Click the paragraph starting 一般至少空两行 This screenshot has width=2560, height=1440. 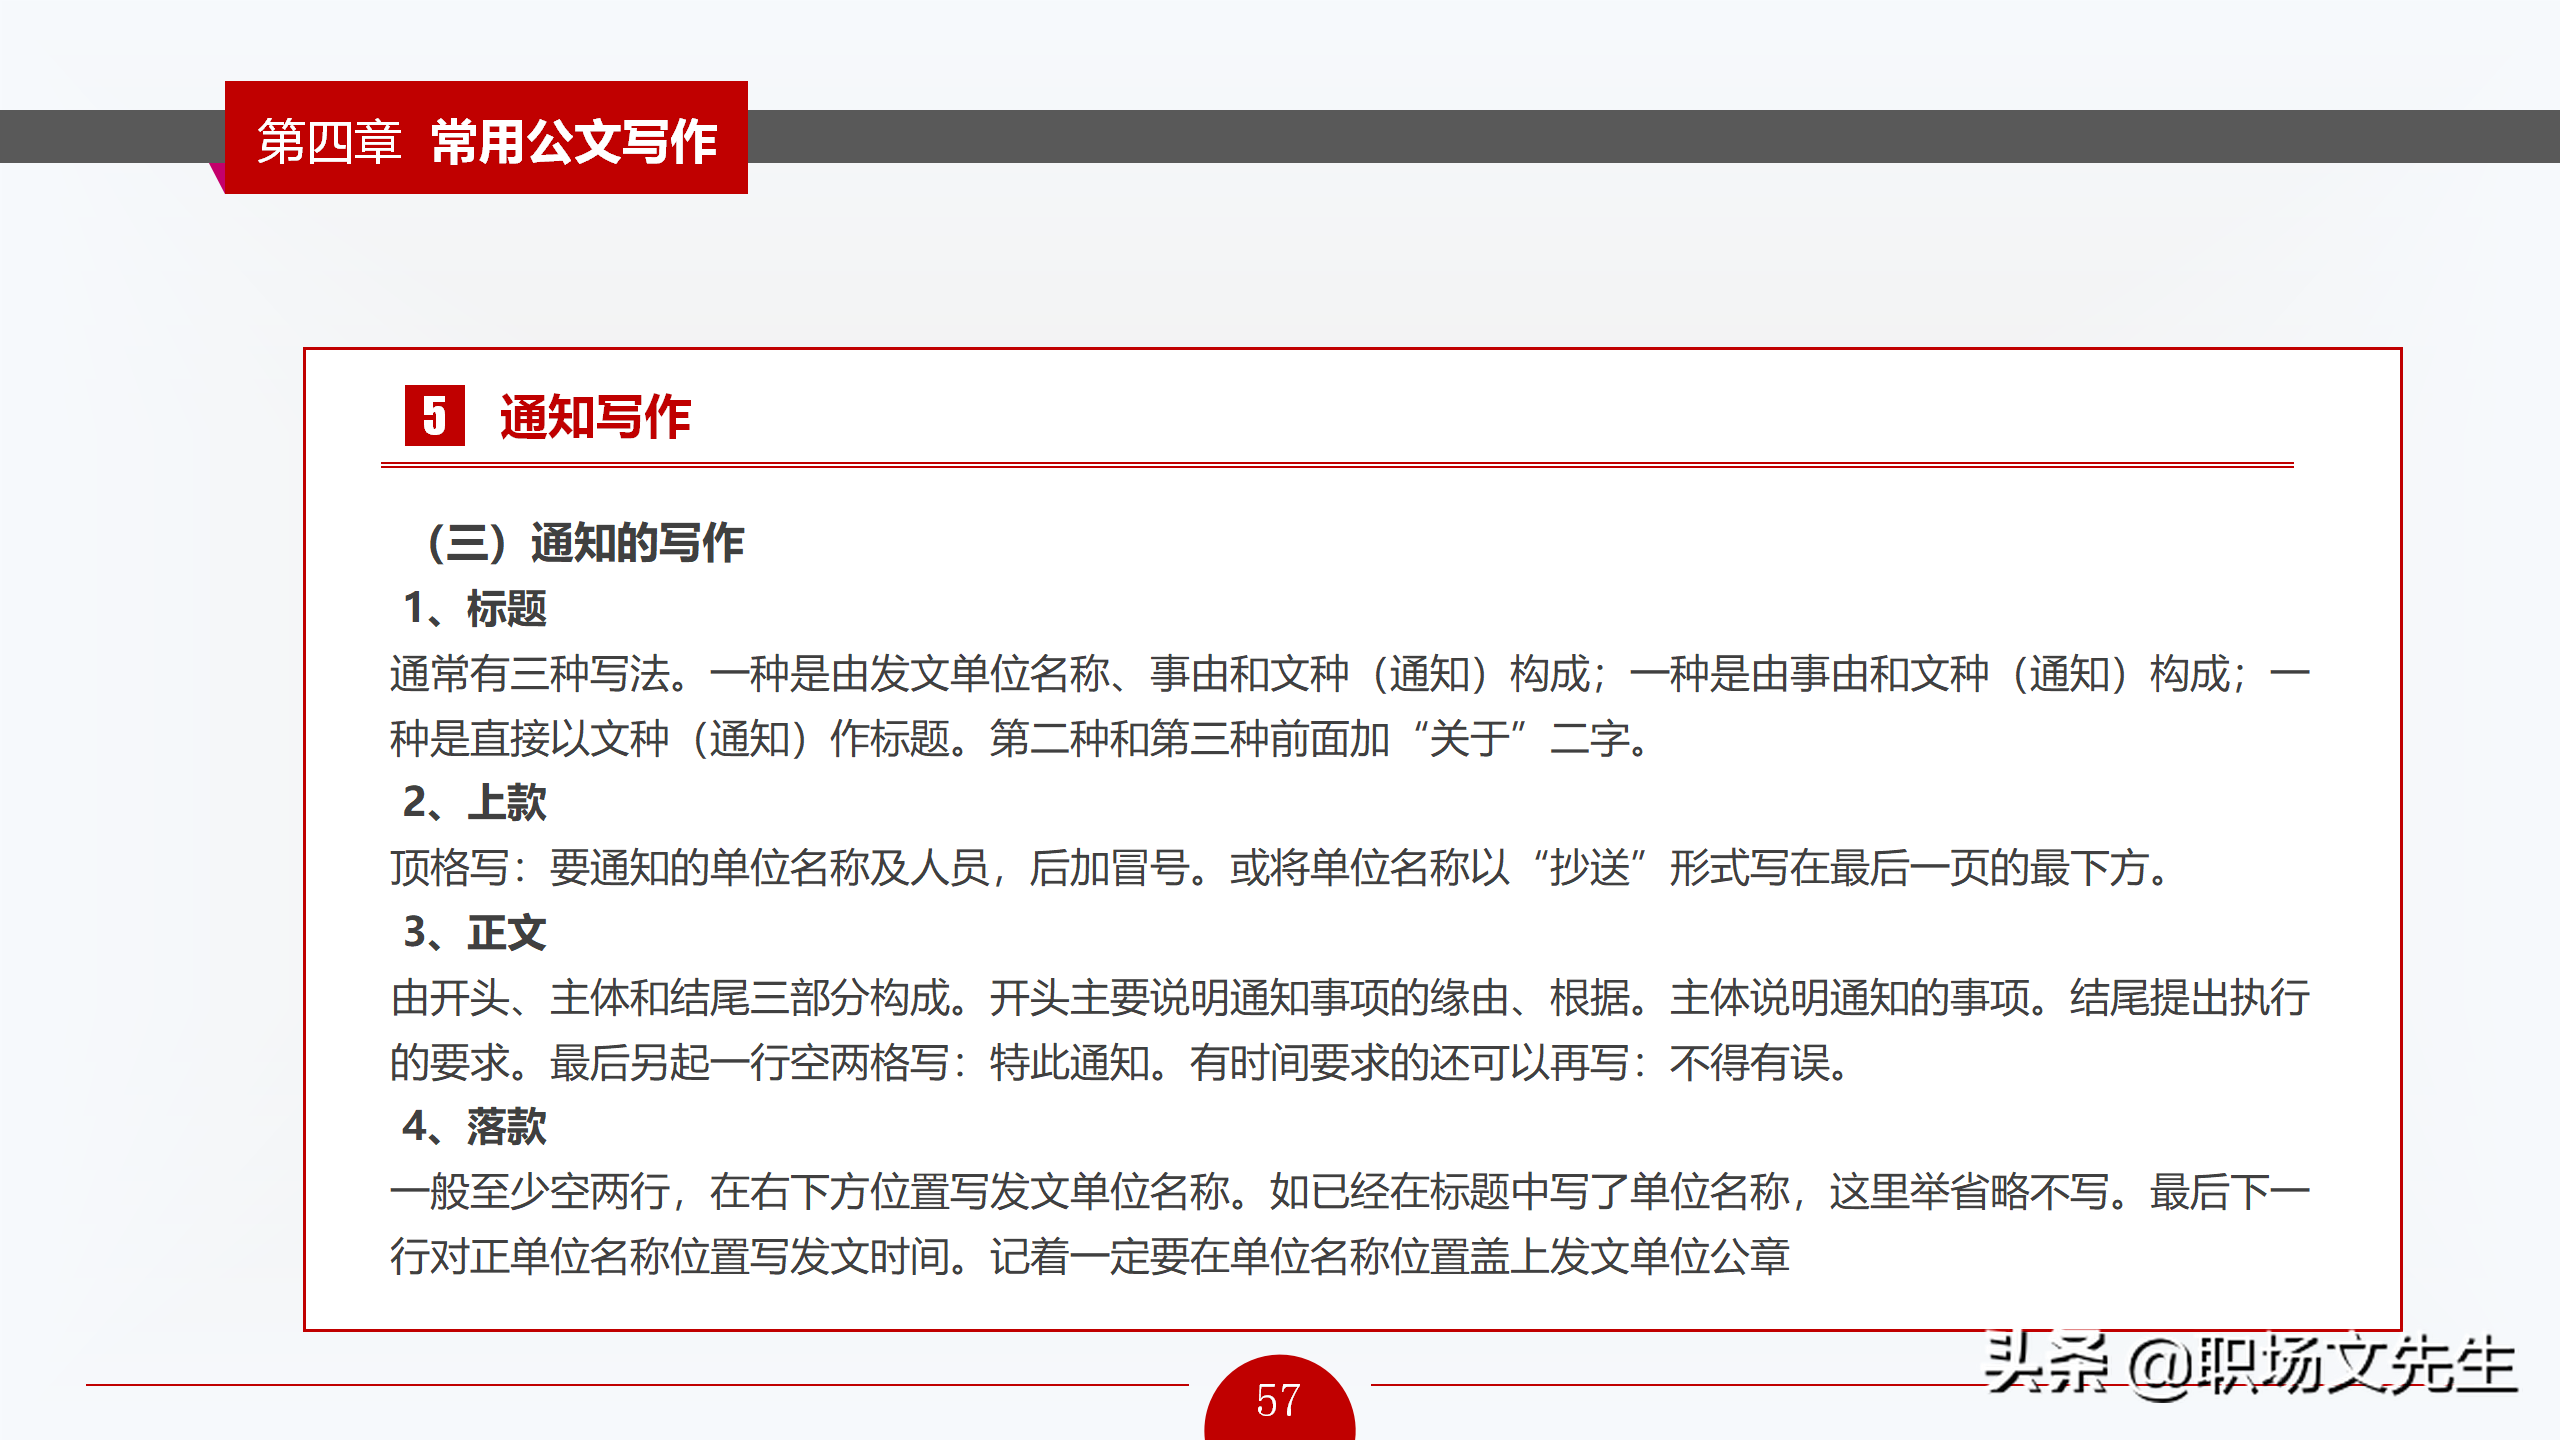[x=1348, y=1192]
